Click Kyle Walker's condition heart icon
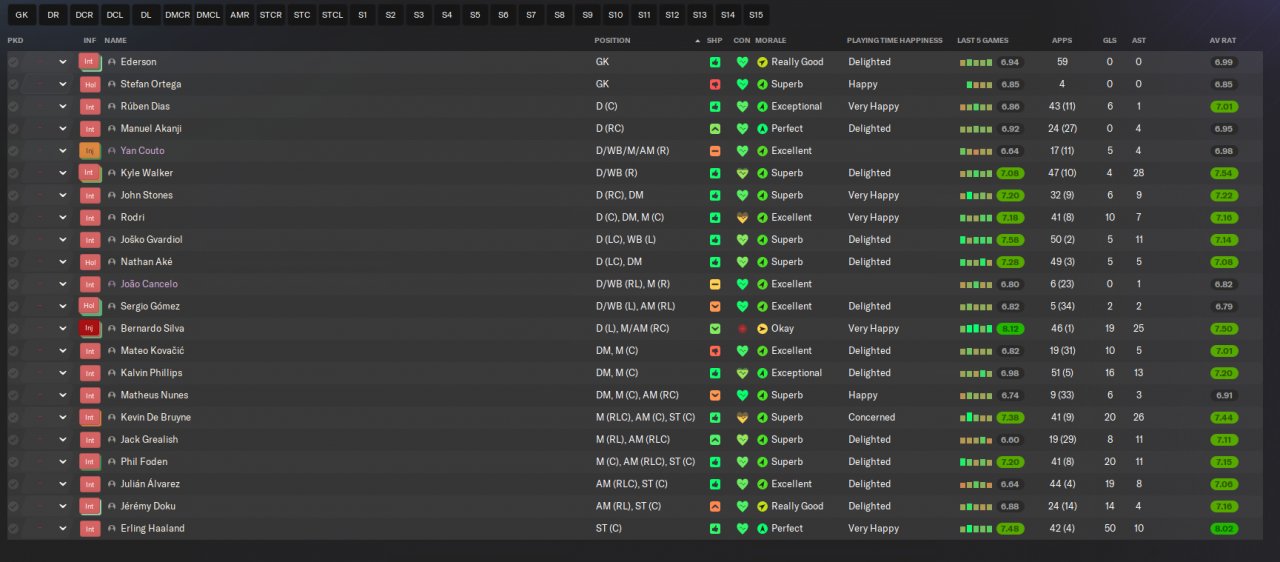Screen dimensions: 1280x562 tap(742, 173)
